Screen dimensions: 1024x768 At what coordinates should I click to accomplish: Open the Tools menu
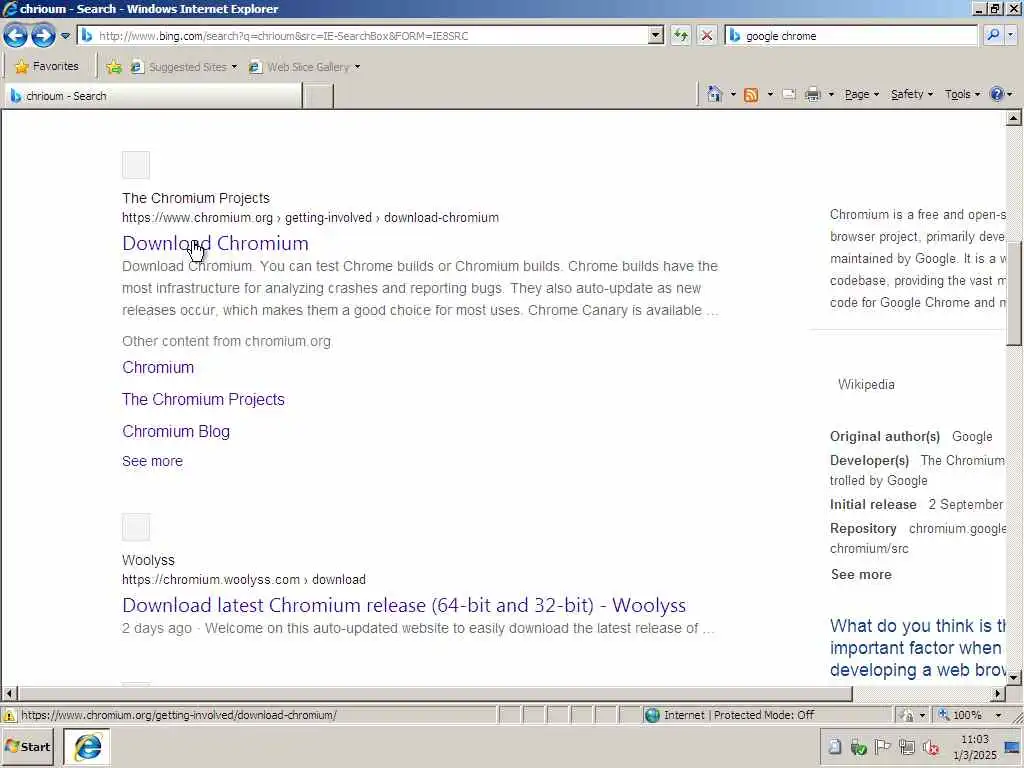tap(963, 94)
